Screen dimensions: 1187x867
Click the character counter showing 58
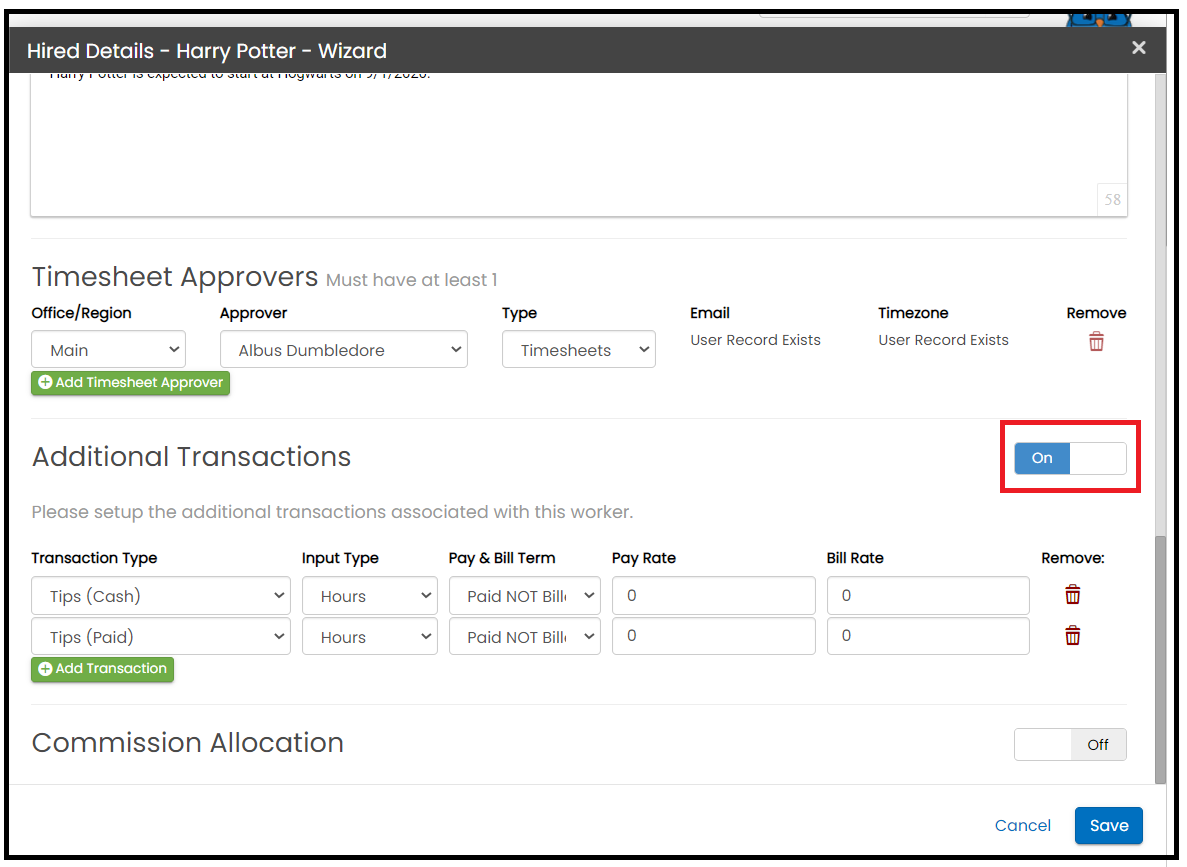click(x=1112, y=200)
